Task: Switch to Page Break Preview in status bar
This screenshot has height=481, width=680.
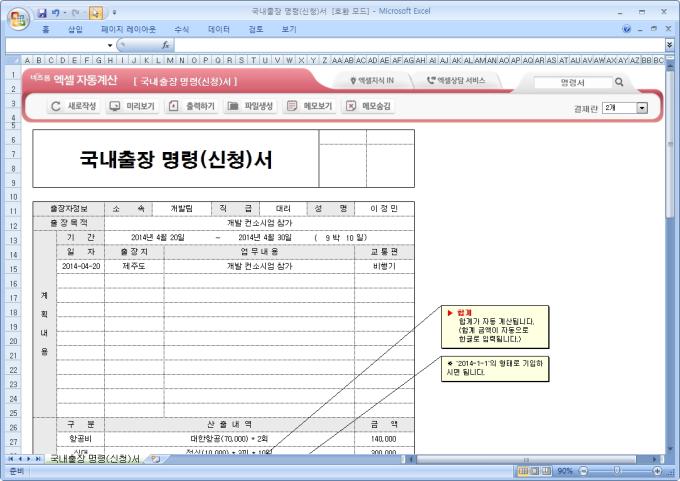Action: (x=546, y=471)
